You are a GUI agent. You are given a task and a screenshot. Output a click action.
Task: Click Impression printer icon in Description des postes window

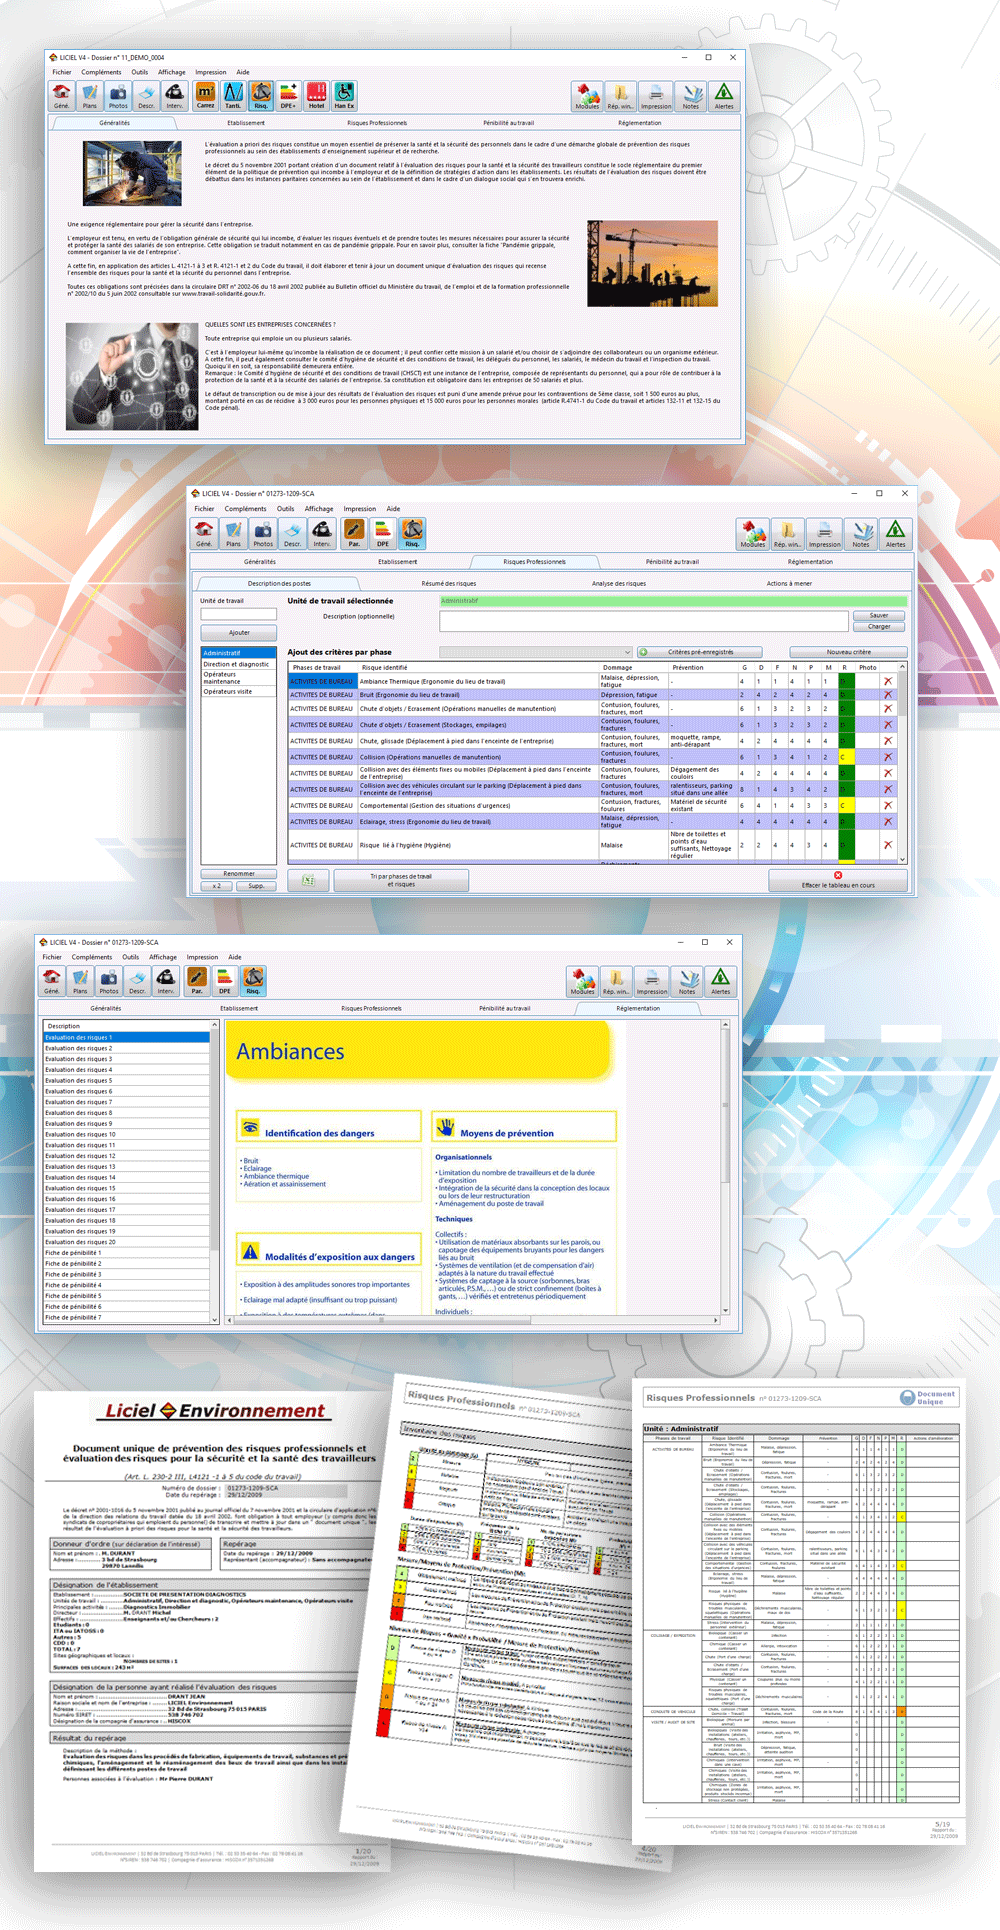pos(824,534)
